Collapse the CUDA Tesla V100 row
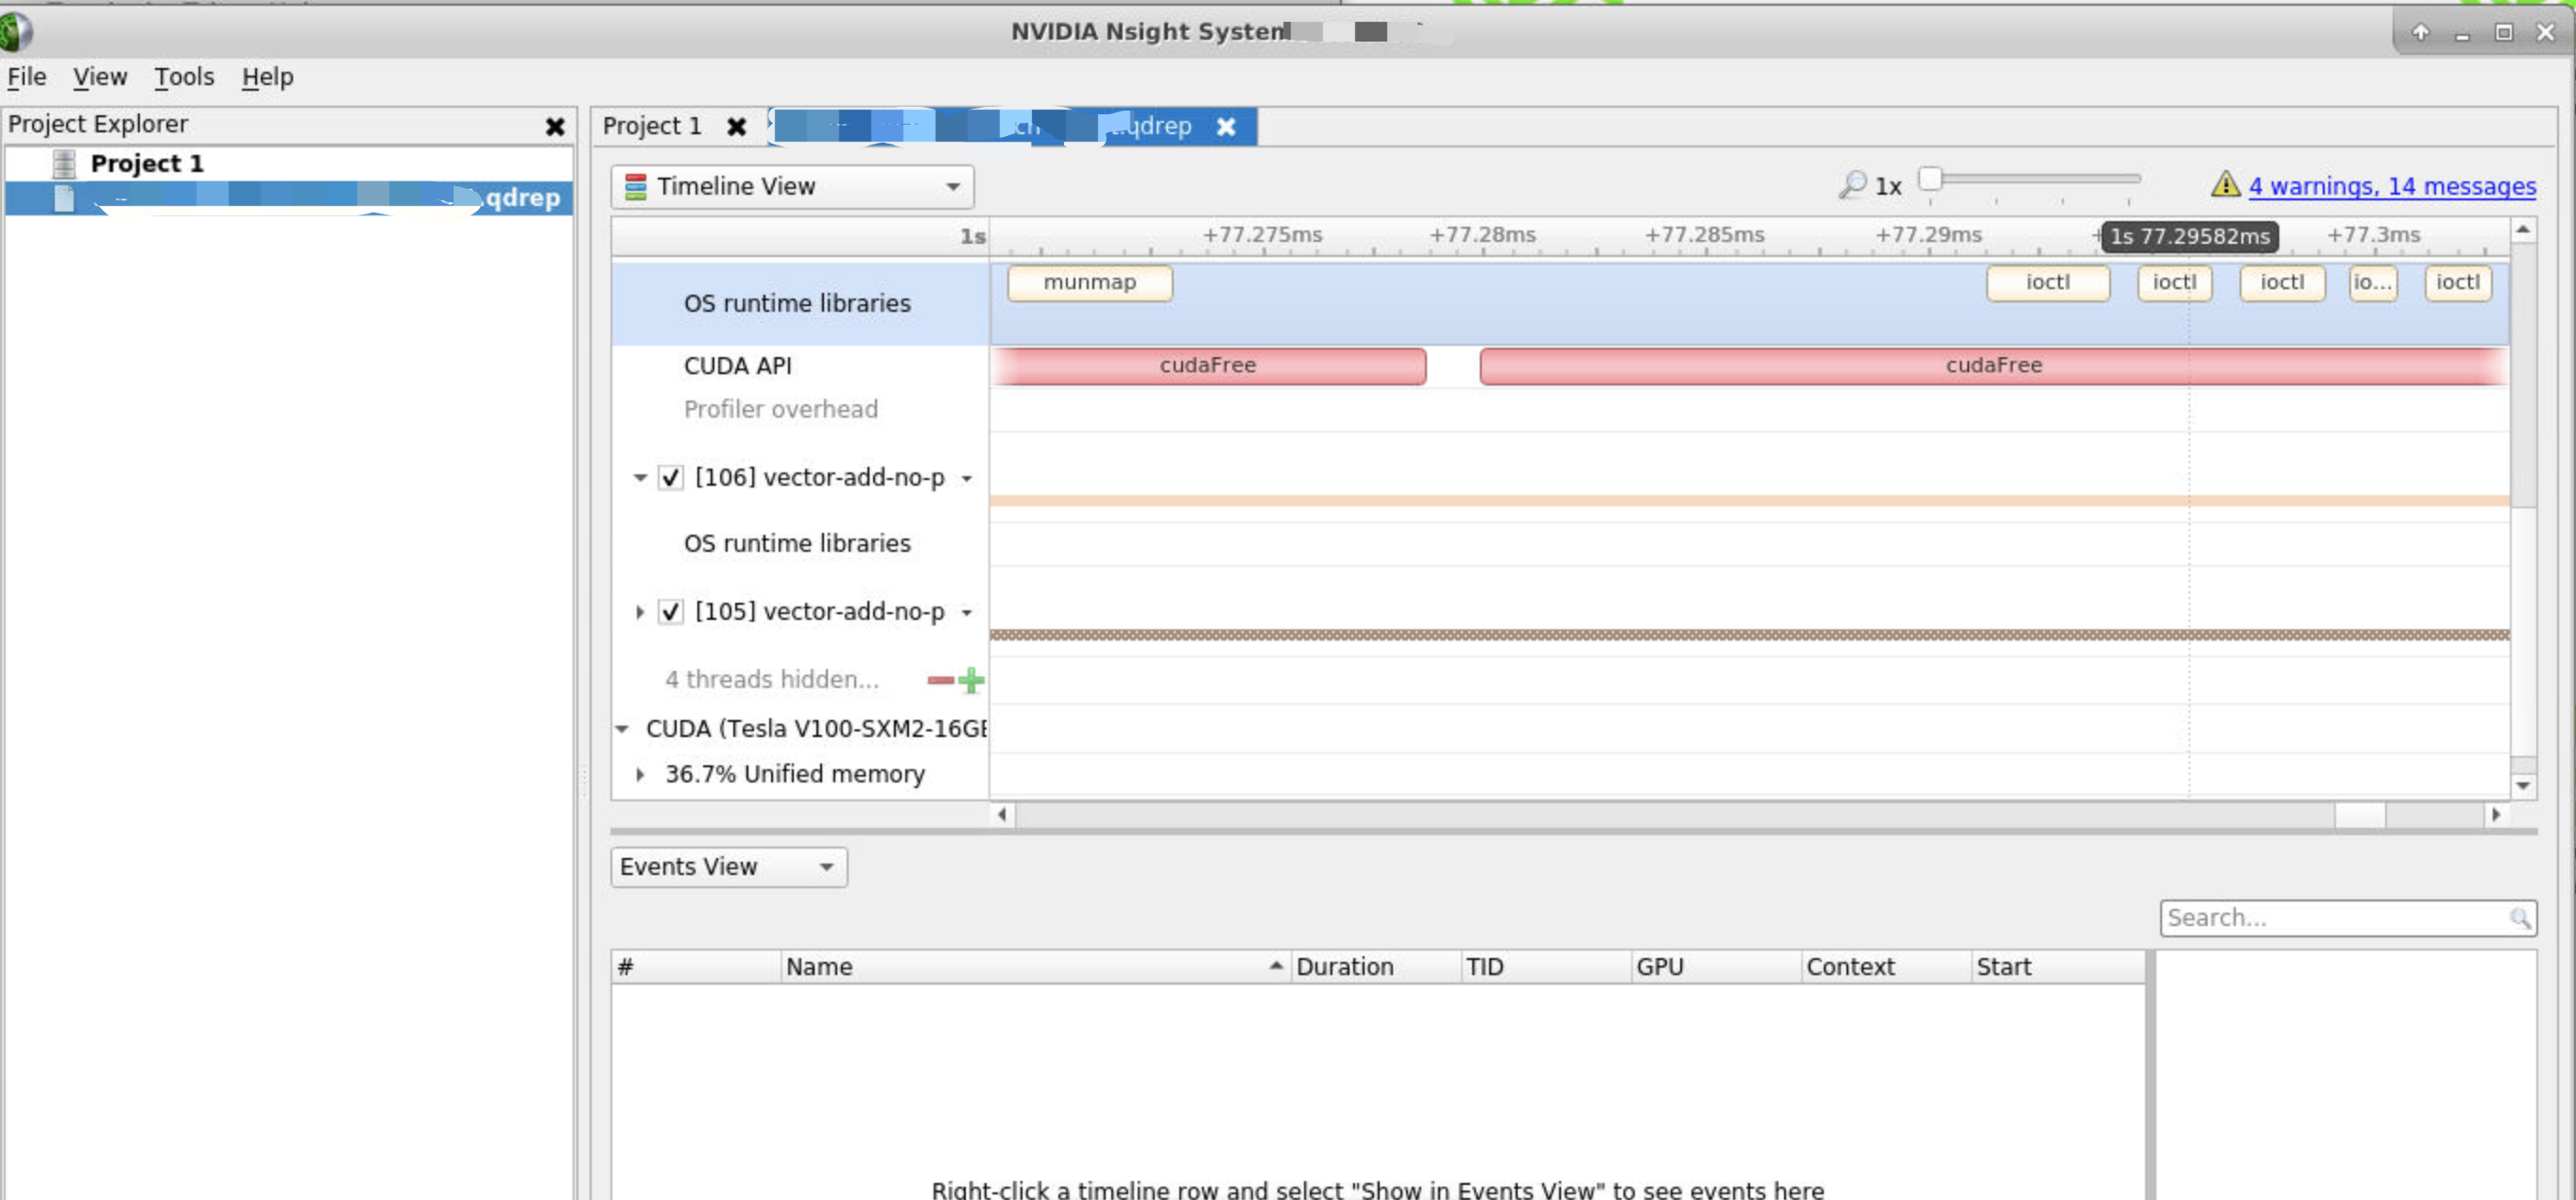The height and width of the screenshot is (1200, 2576). point(622,729)
